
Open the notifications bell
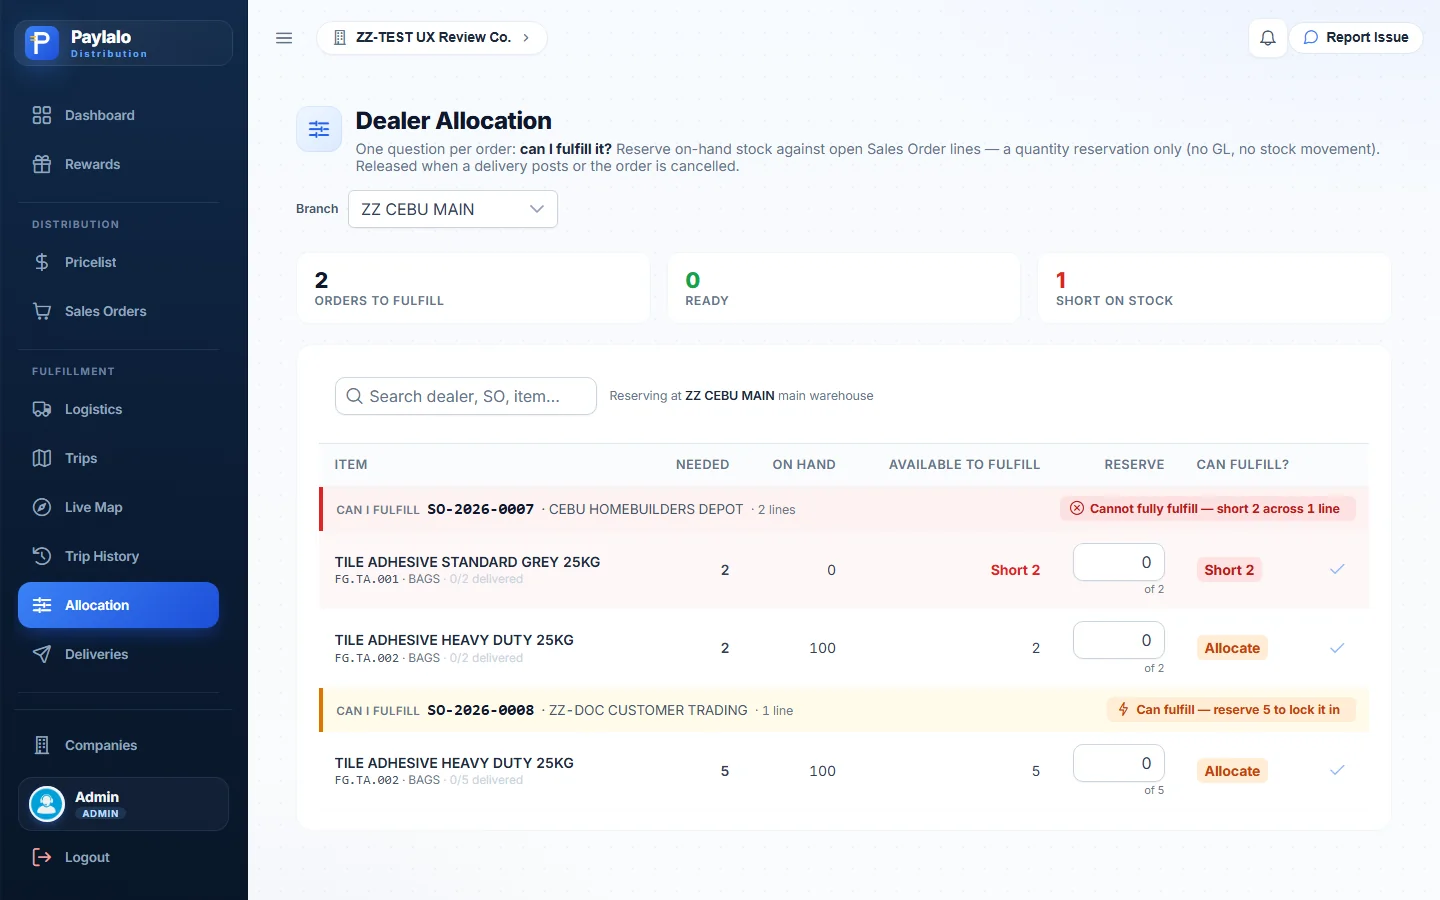point(1268,38)
